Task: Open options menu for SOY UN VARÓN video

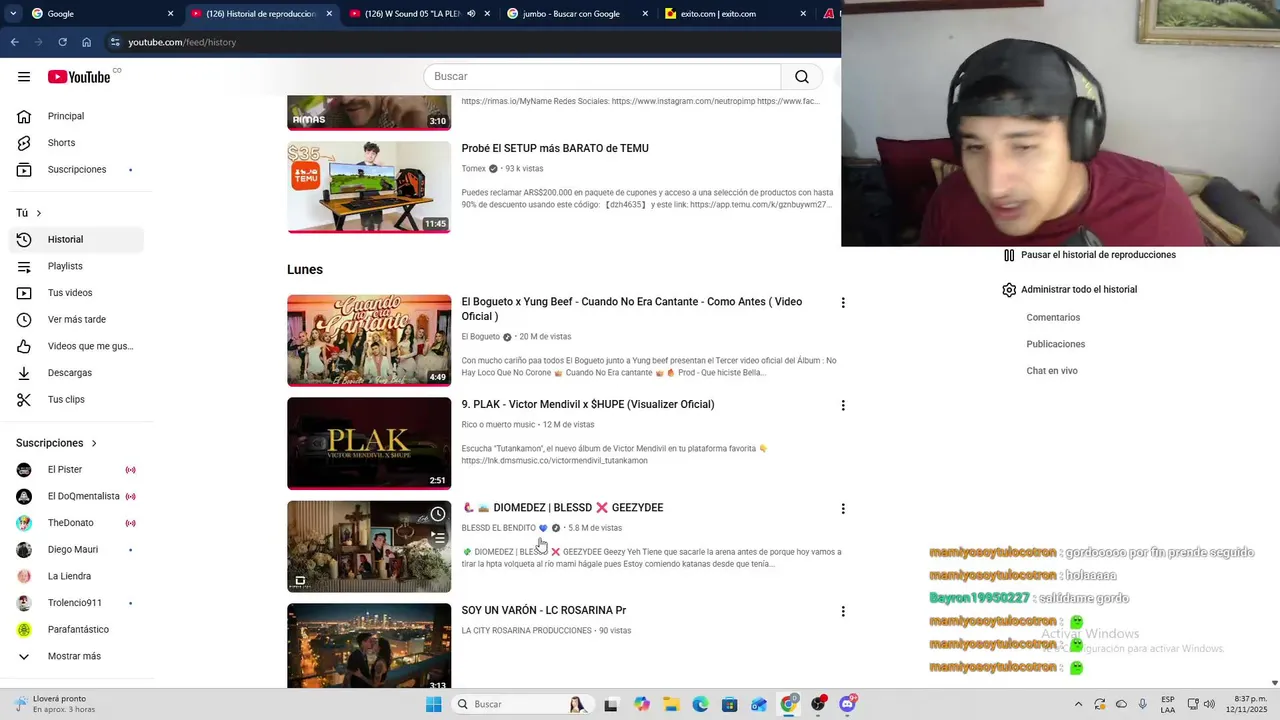Action: (843, 611)
